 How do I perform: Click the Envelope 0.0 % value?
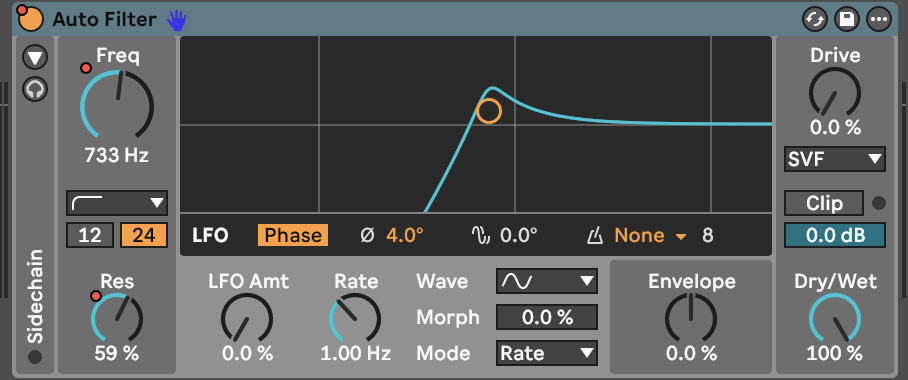pyautogui.click(x=691, y=353)
